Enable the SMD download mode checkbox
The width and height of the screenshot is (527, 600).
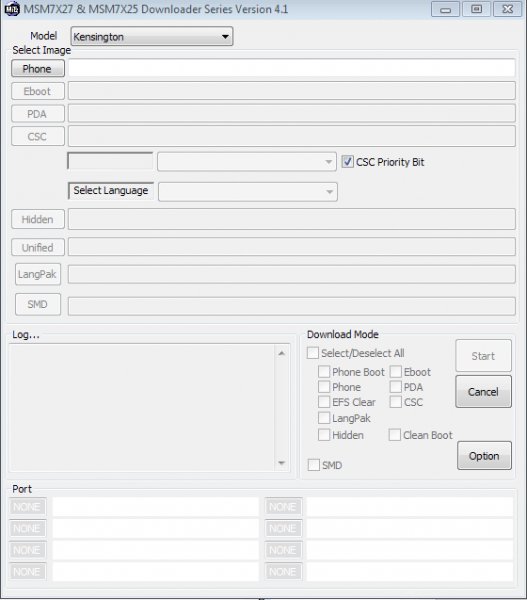tap(314, 465)
